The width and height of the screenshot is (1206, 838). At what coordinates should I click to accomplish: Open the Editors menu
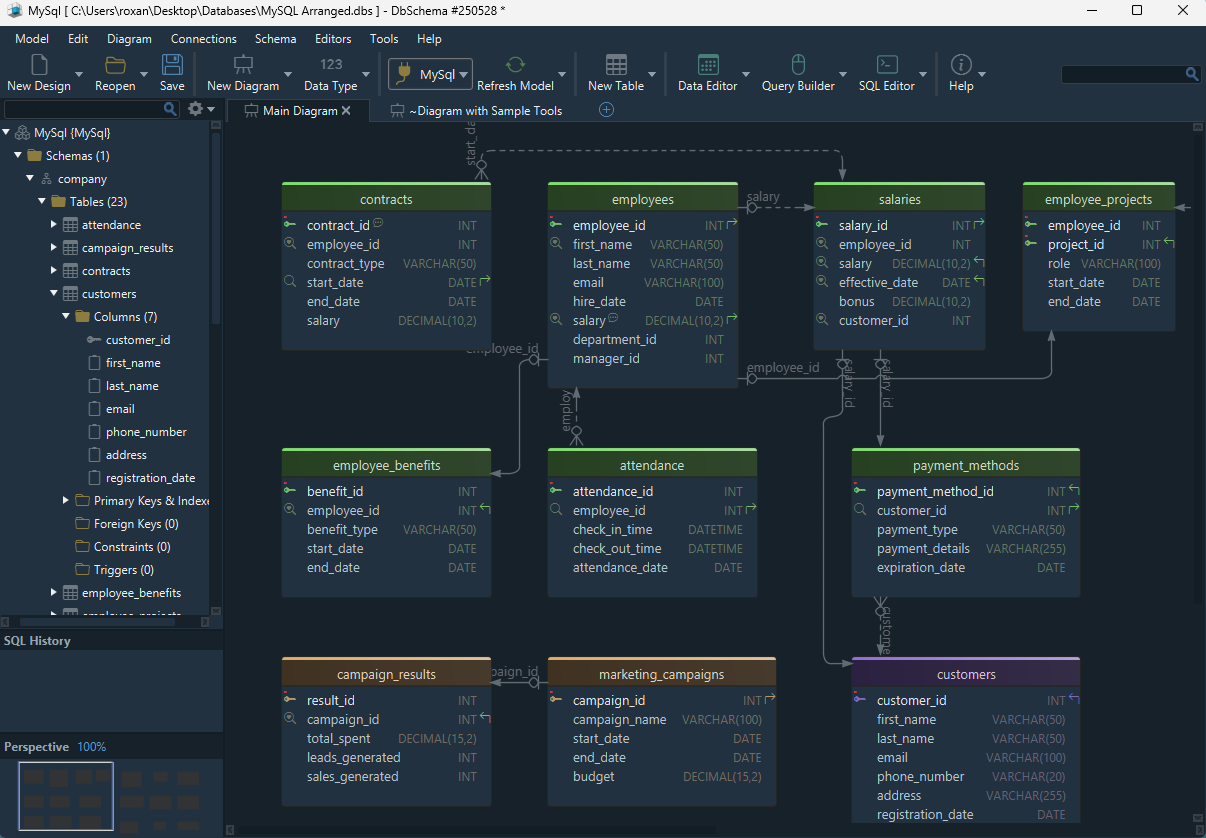[333, 39]
